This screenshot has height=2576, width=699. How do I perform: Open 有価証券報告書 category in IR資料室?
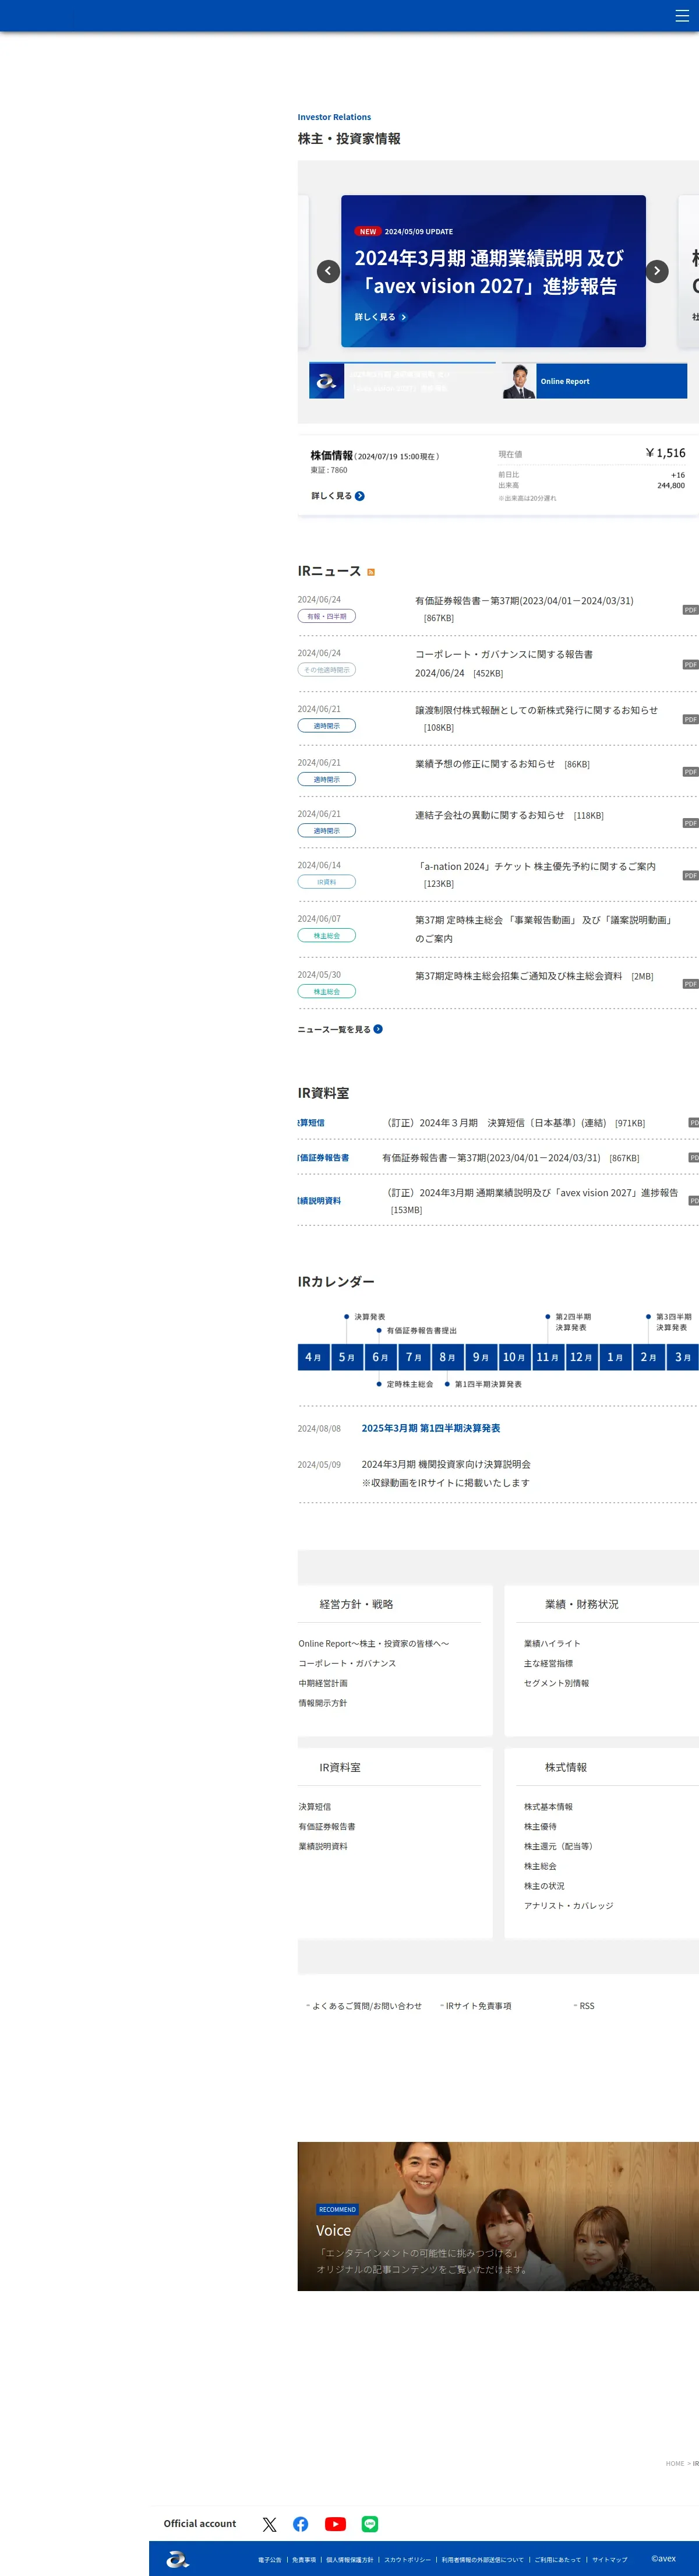point(323,1158)
